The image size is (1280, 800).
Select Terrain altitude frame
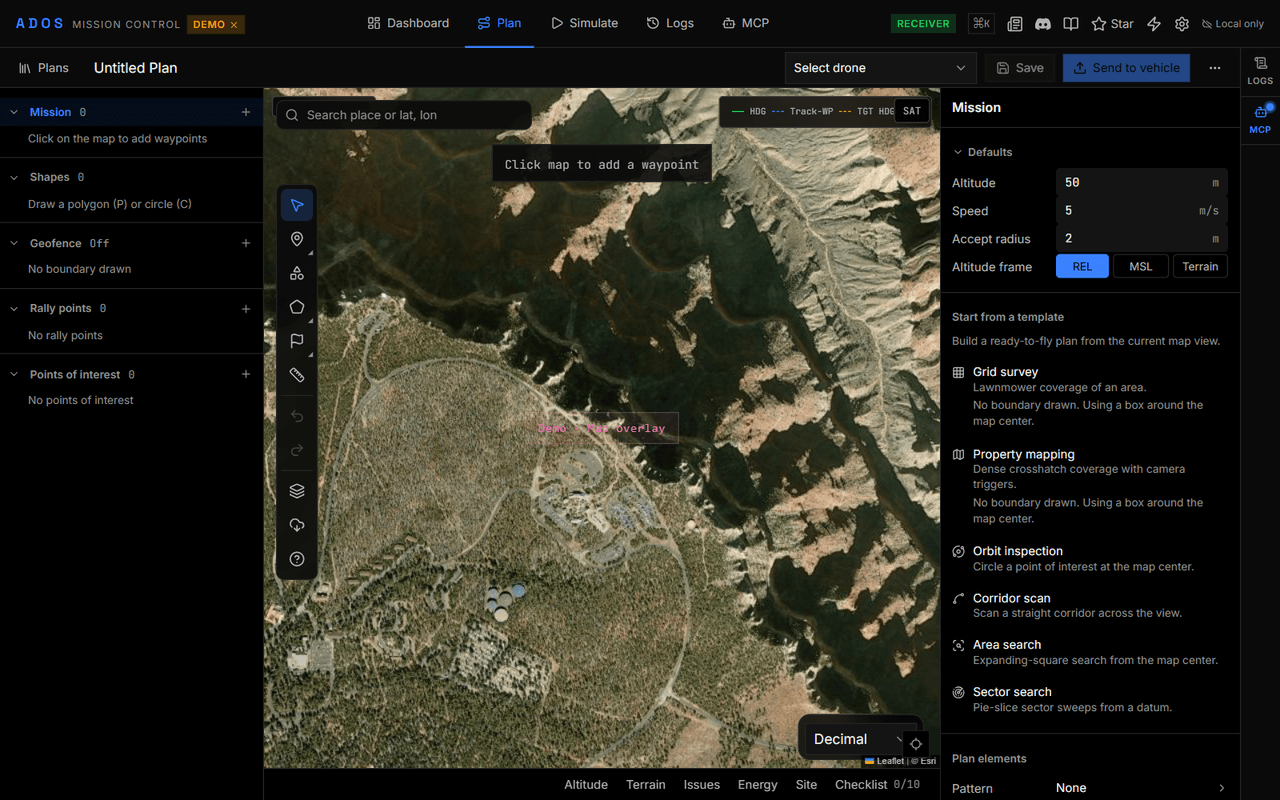(x=1200, y=266)
